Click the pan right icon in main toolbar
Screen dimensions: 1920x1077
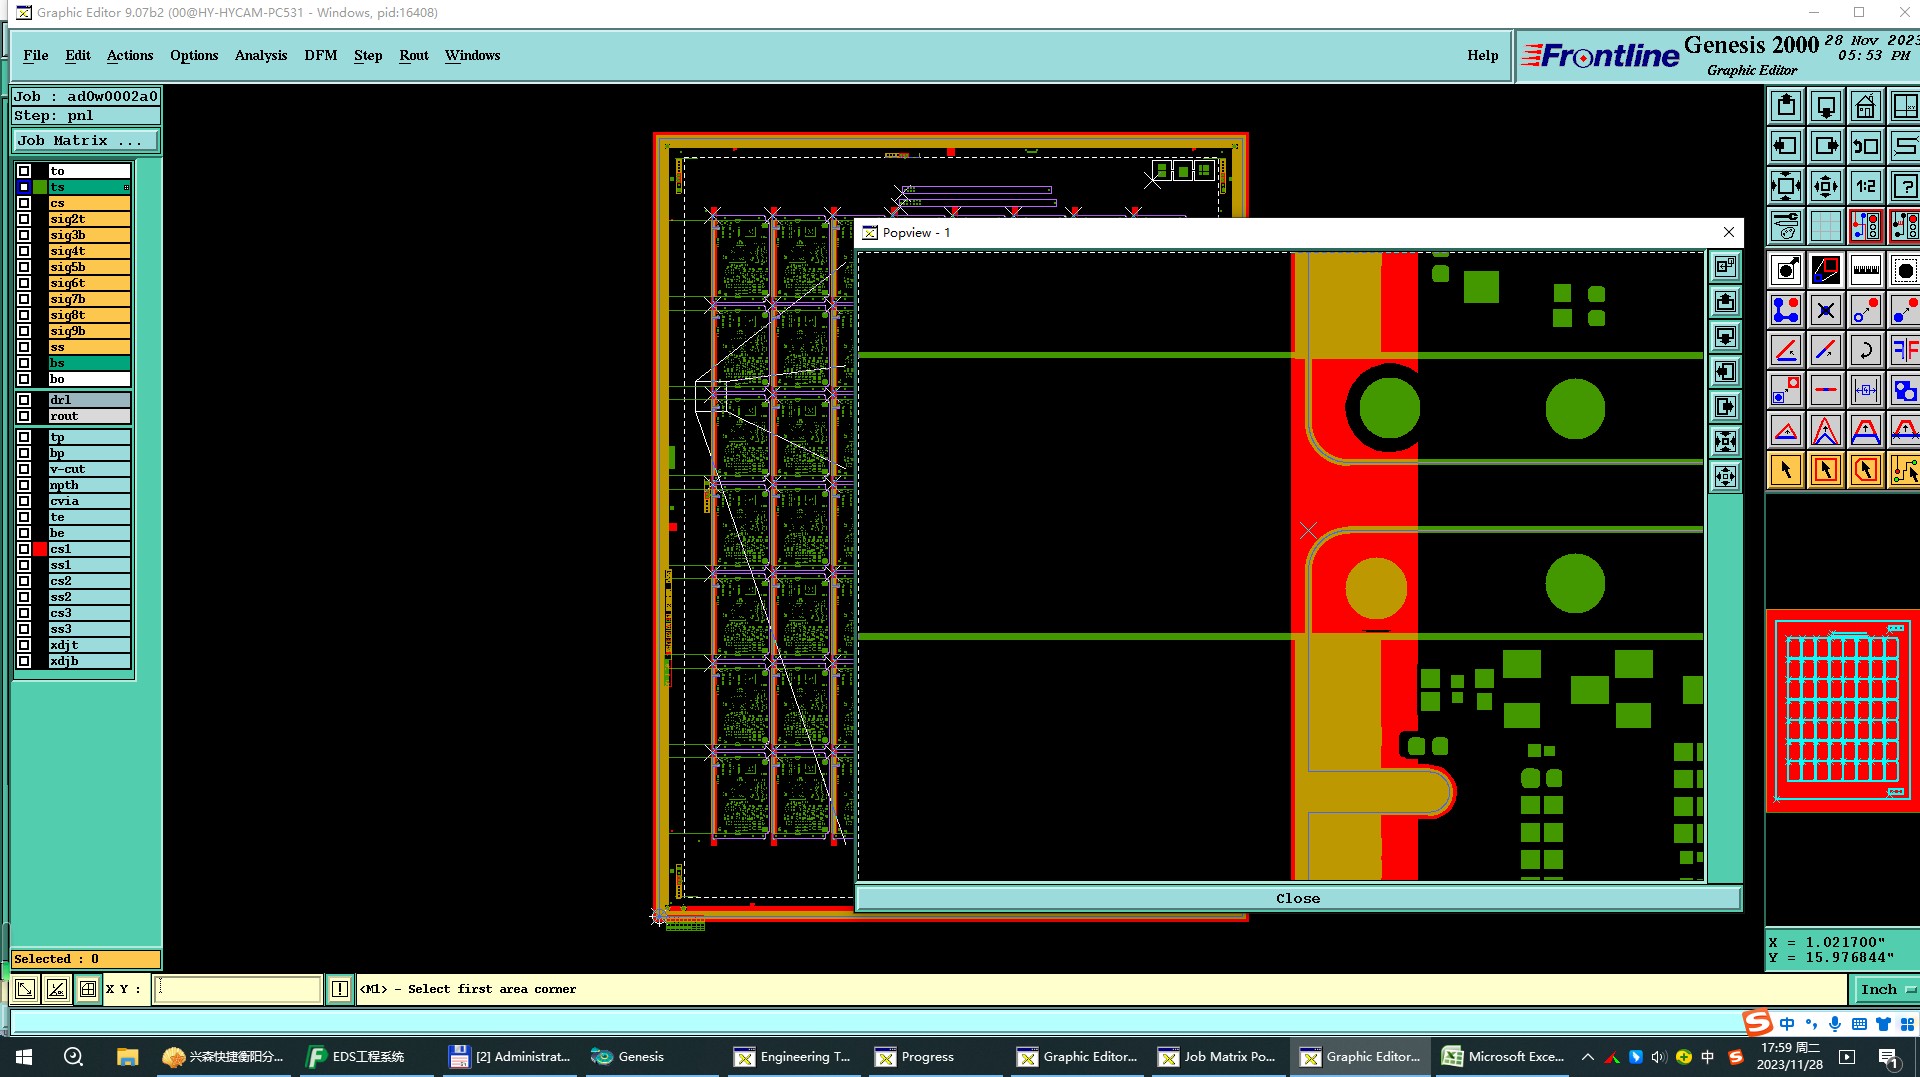[x=1826, y=146]
